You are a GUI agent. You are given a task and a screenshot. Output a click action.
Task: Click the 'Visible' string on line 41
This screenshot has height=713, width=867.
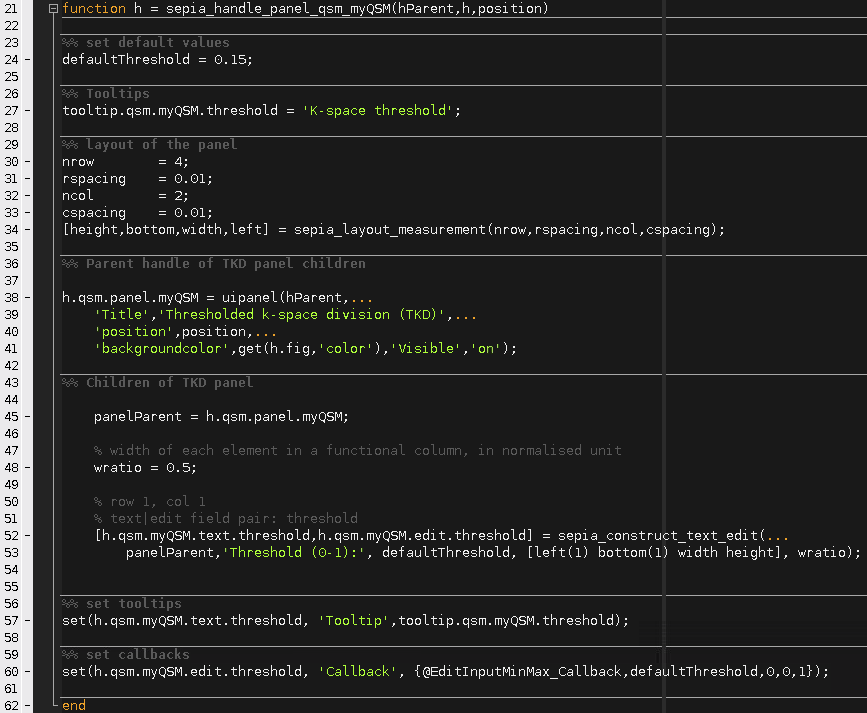[x=426, y=348]
